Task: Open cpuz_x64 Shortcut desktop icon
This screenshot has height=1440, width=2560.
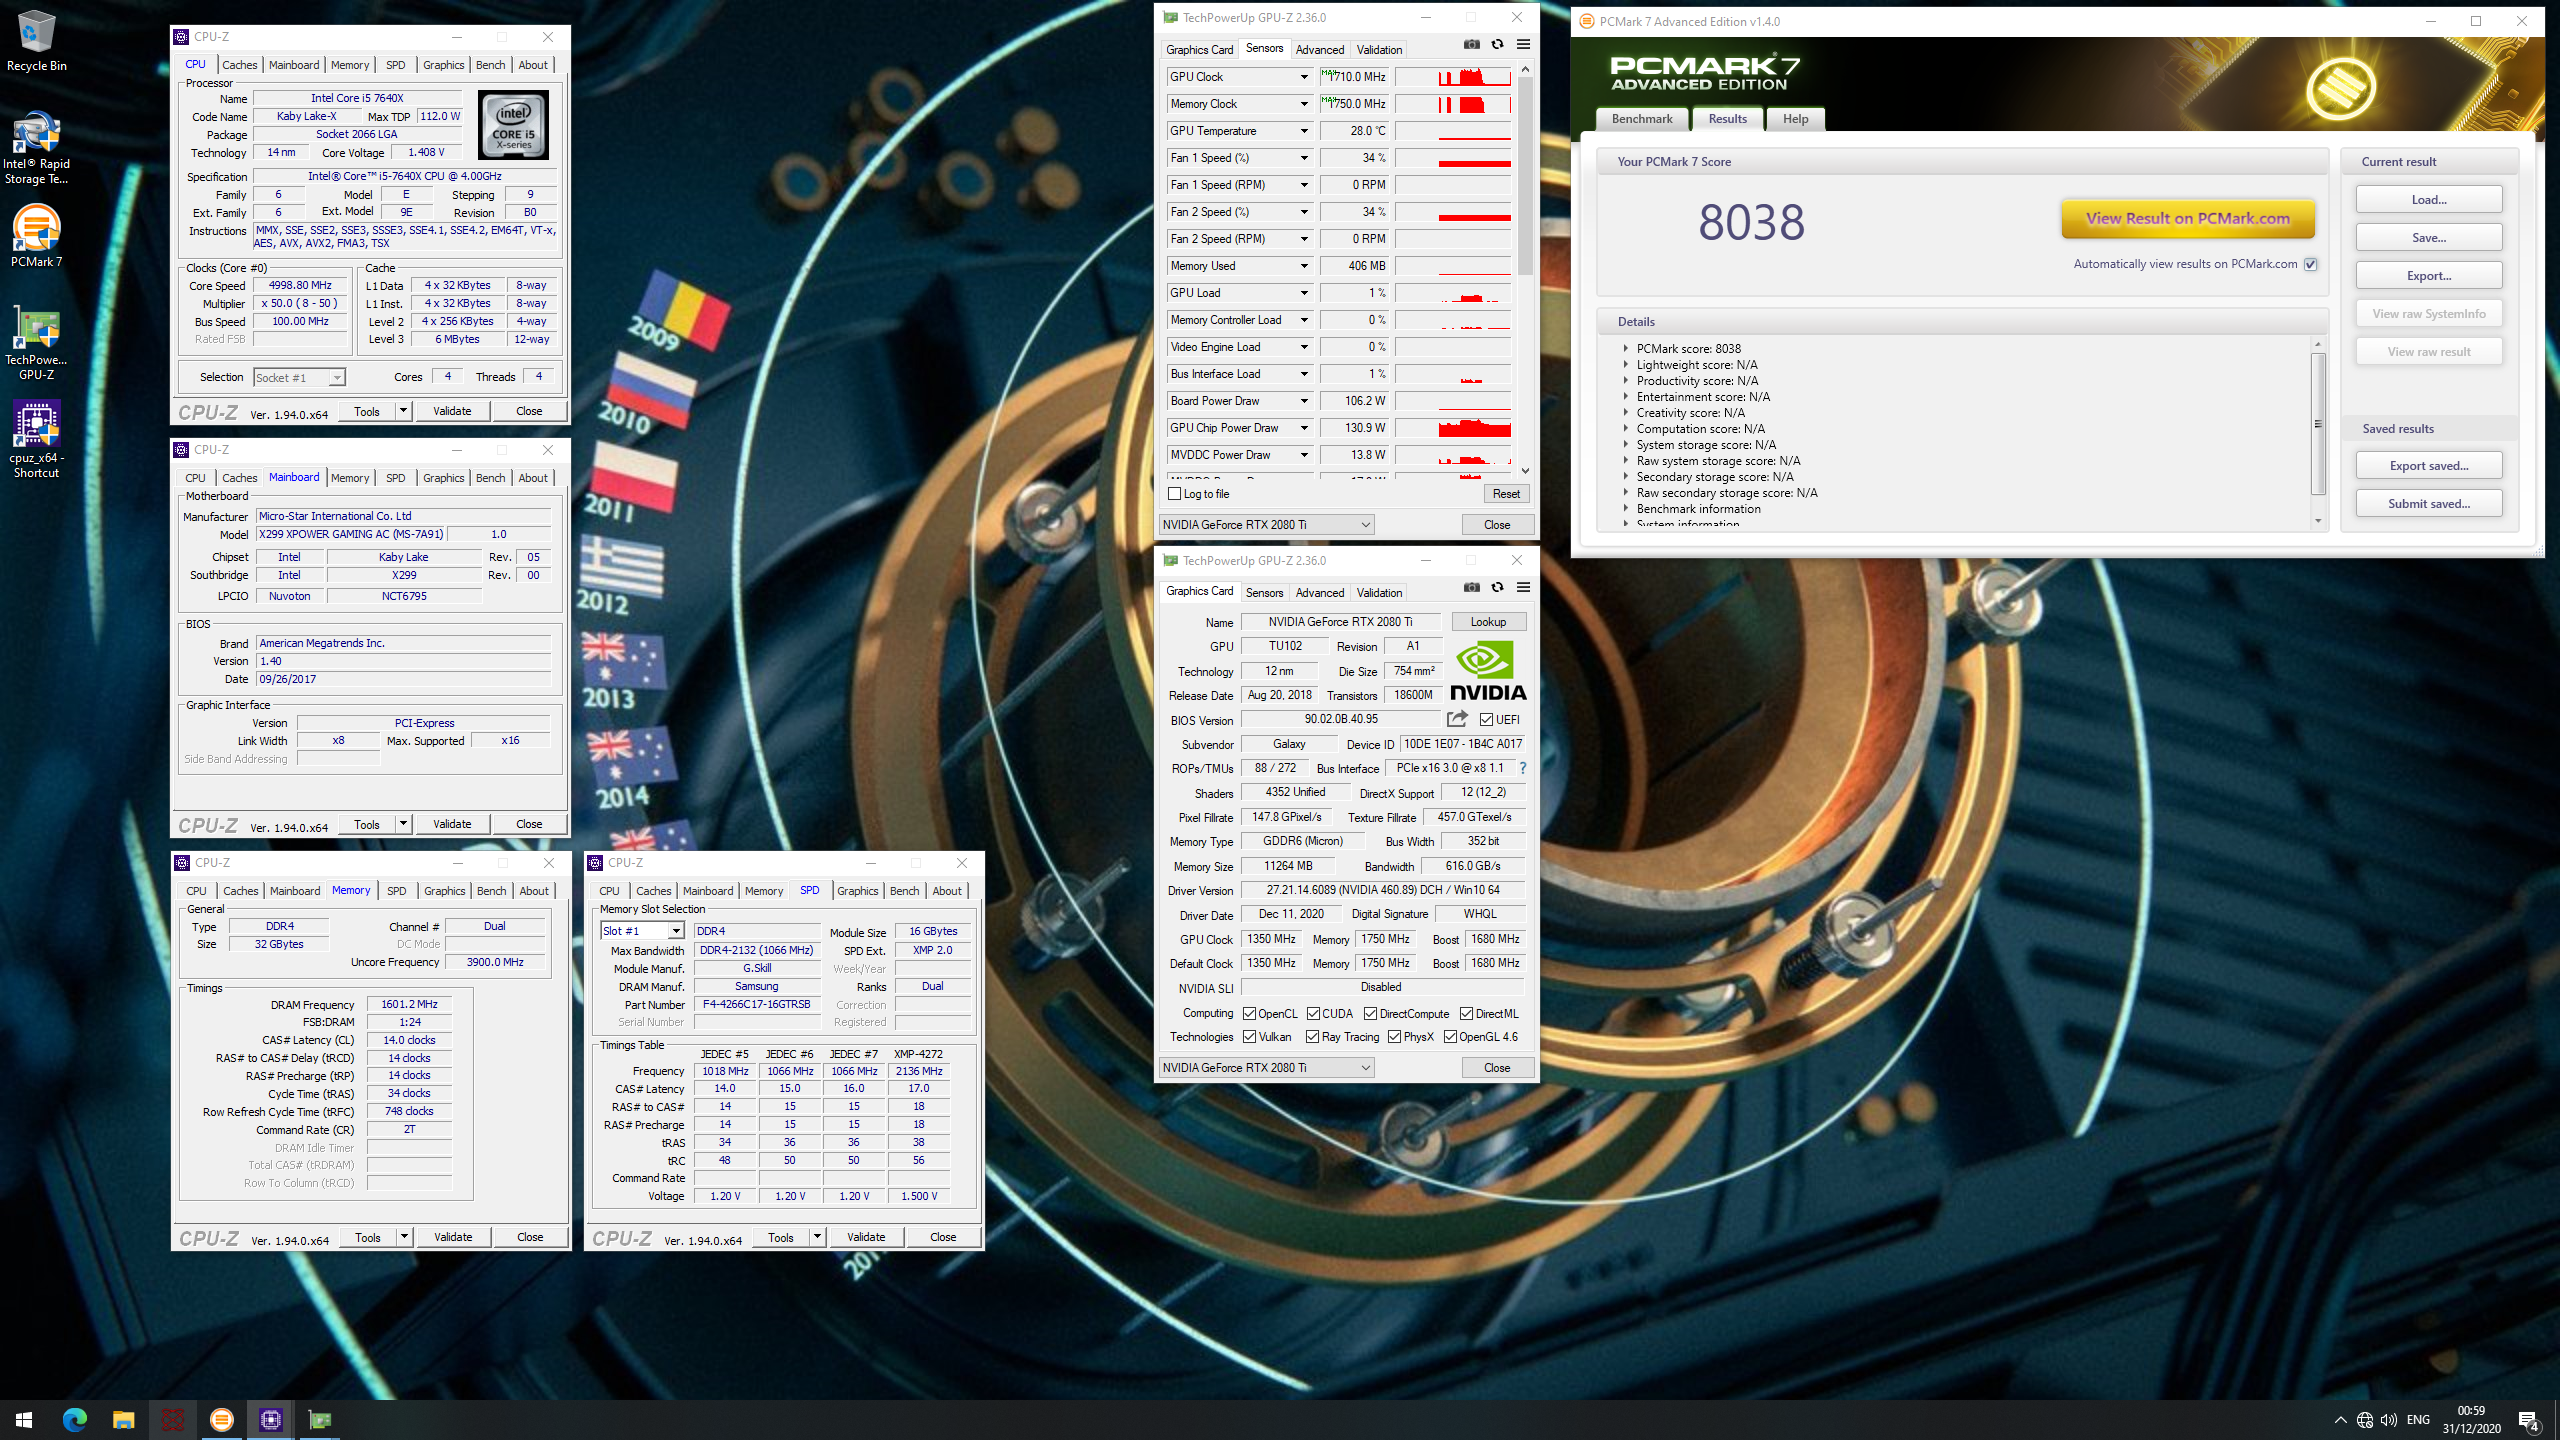Action: pos(36,440)
